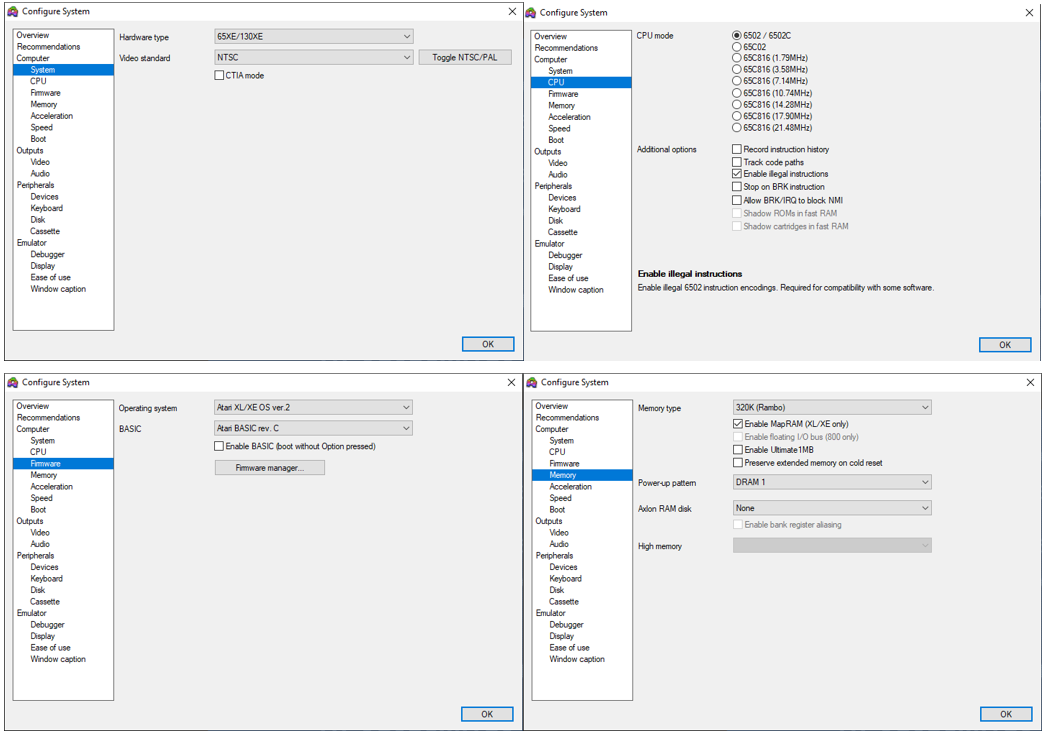The image size is (1048, 736).
Task: Select Audio in the Firmware window tree
Action: [x=40, y=544]
